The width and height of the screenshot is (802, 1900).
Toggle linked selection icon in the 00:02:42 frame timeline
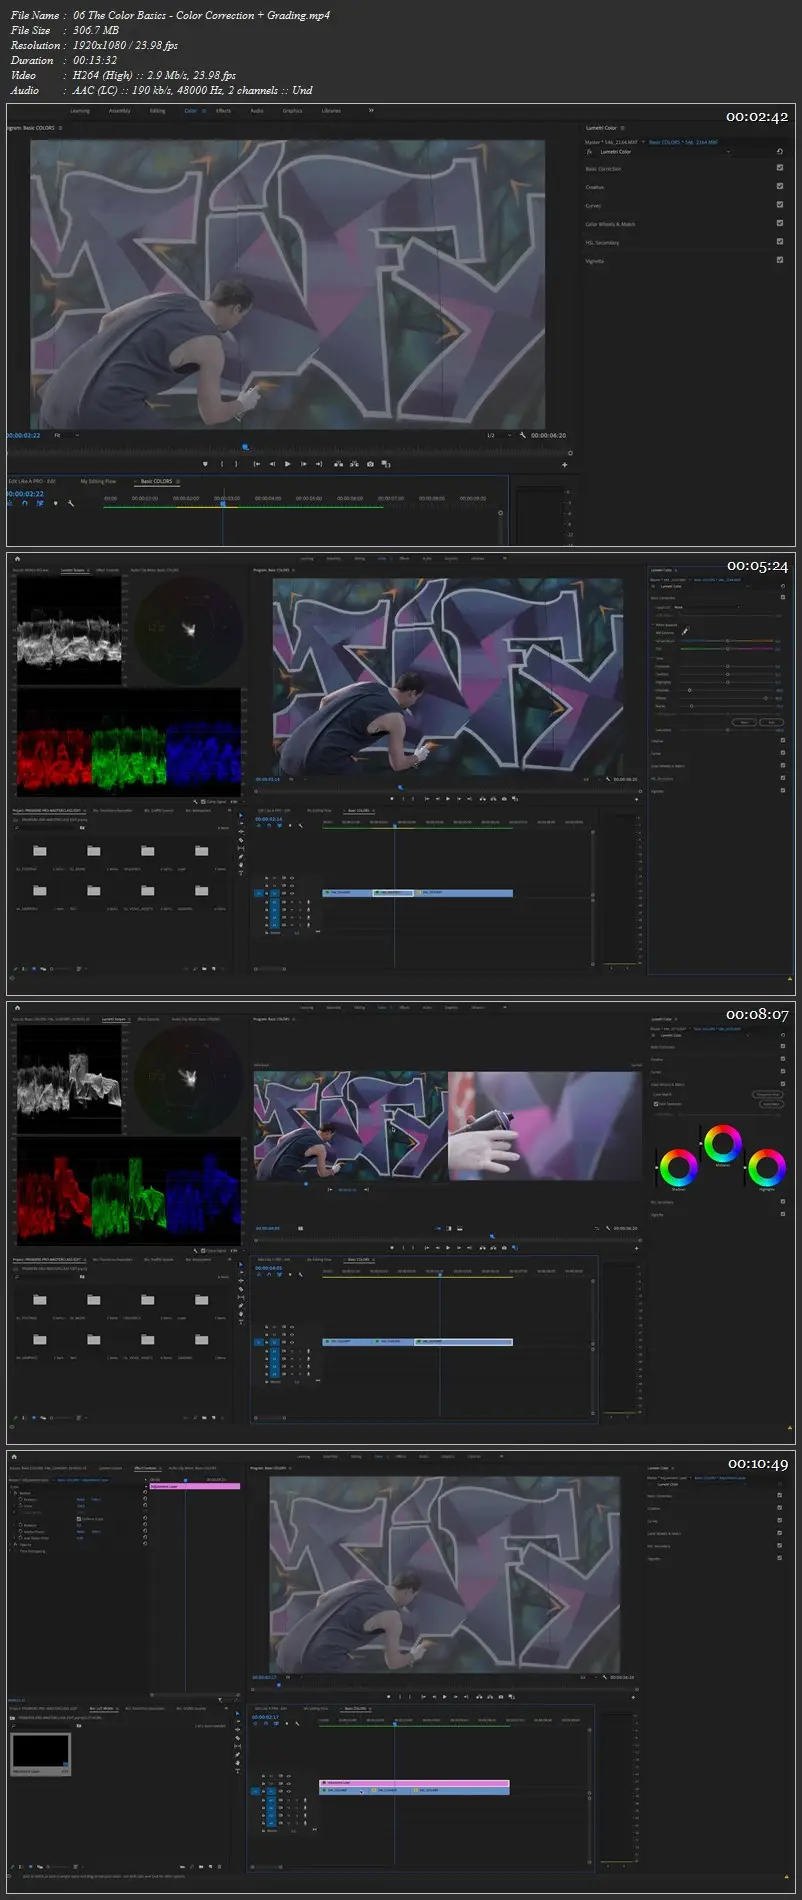[40, 503]
